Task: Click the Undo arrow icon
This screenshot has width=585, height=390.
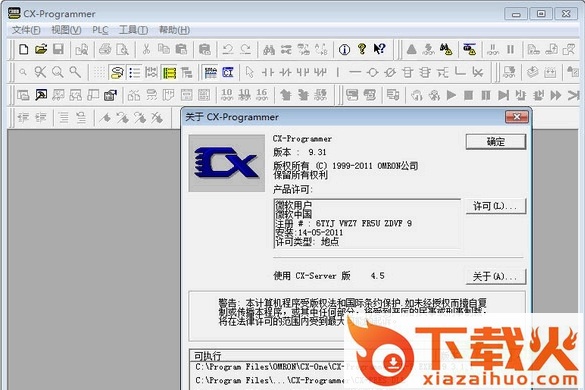Action: pos(228,49)
